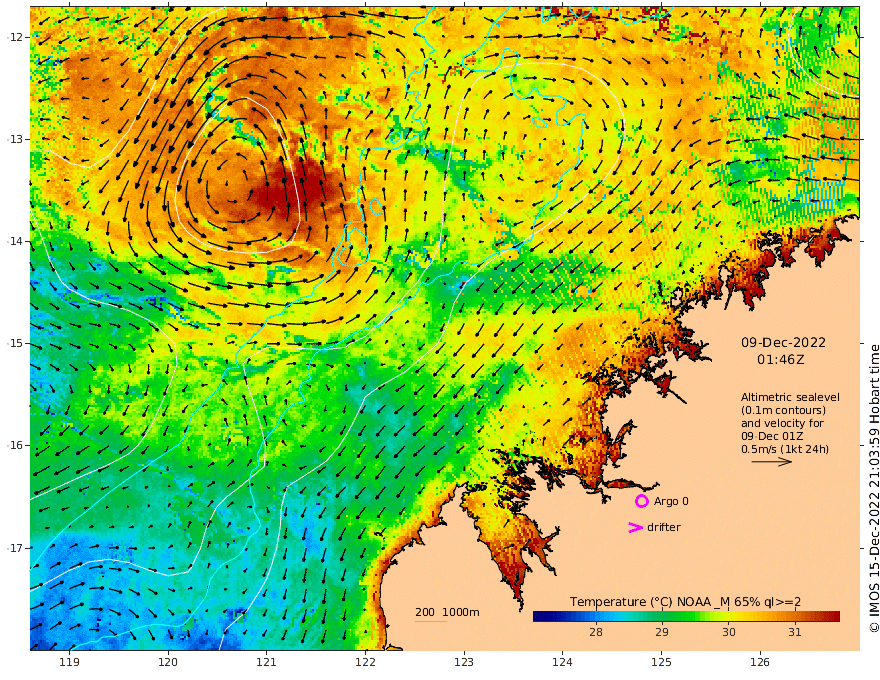Click longitude axis label 124

pos(562,662)
